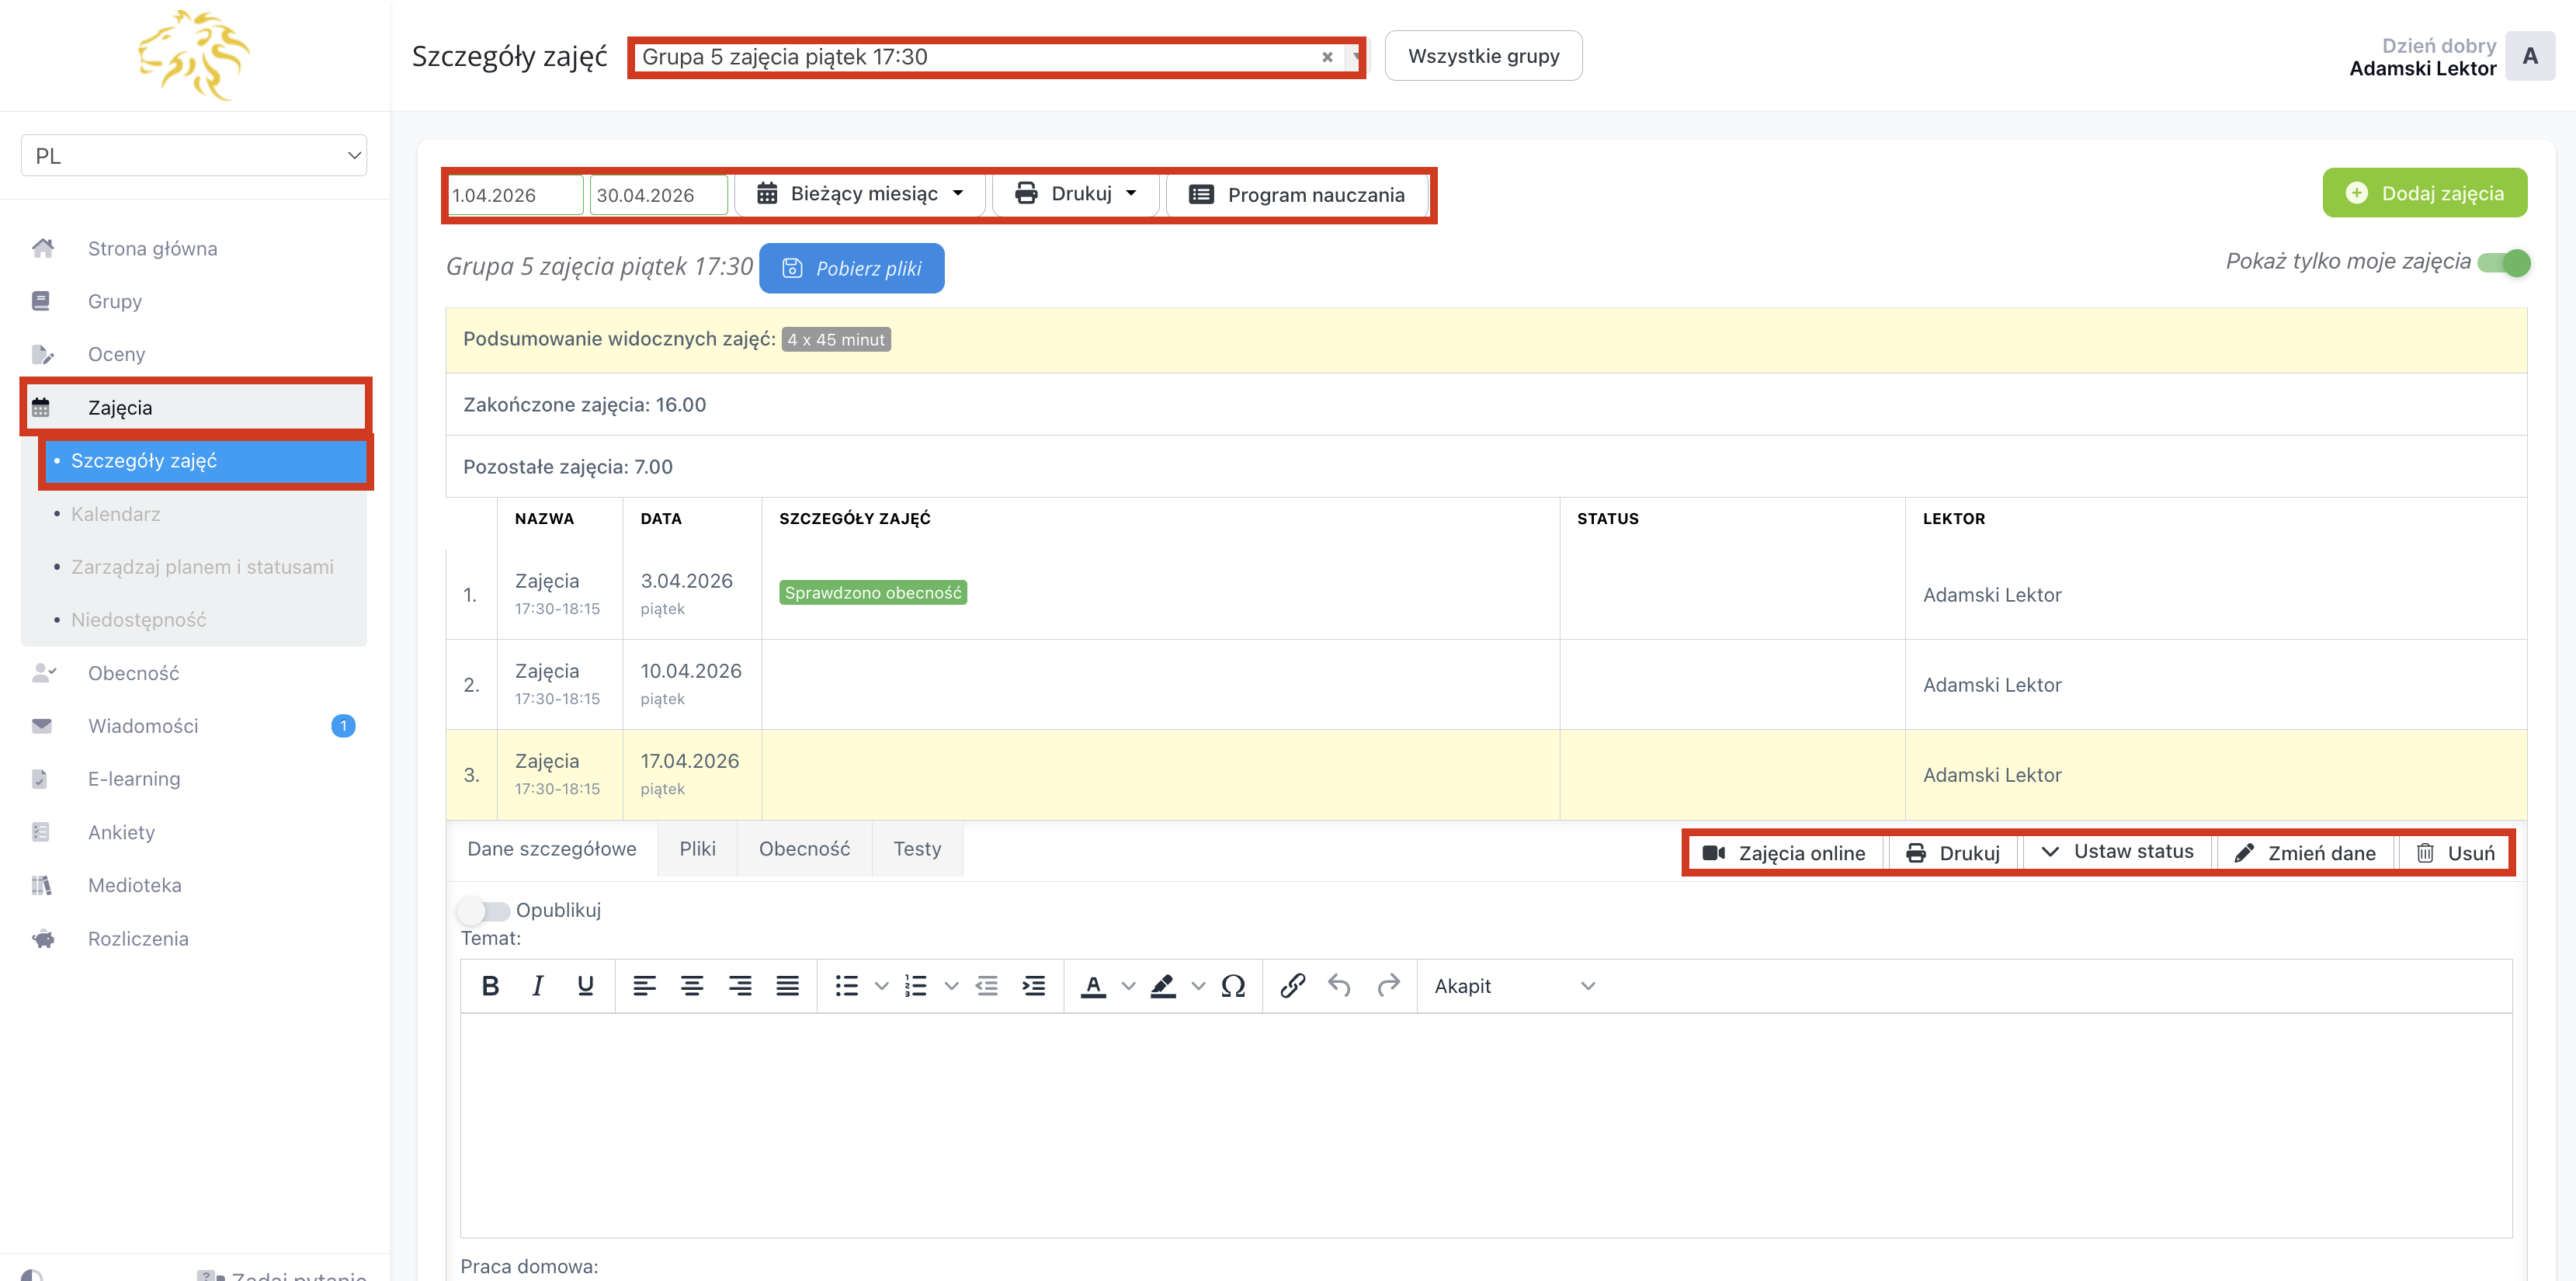The height and width of the screenshot is (1281, 2576).
Task: Center align text in editor toolbar
Action: coord(692,986)
